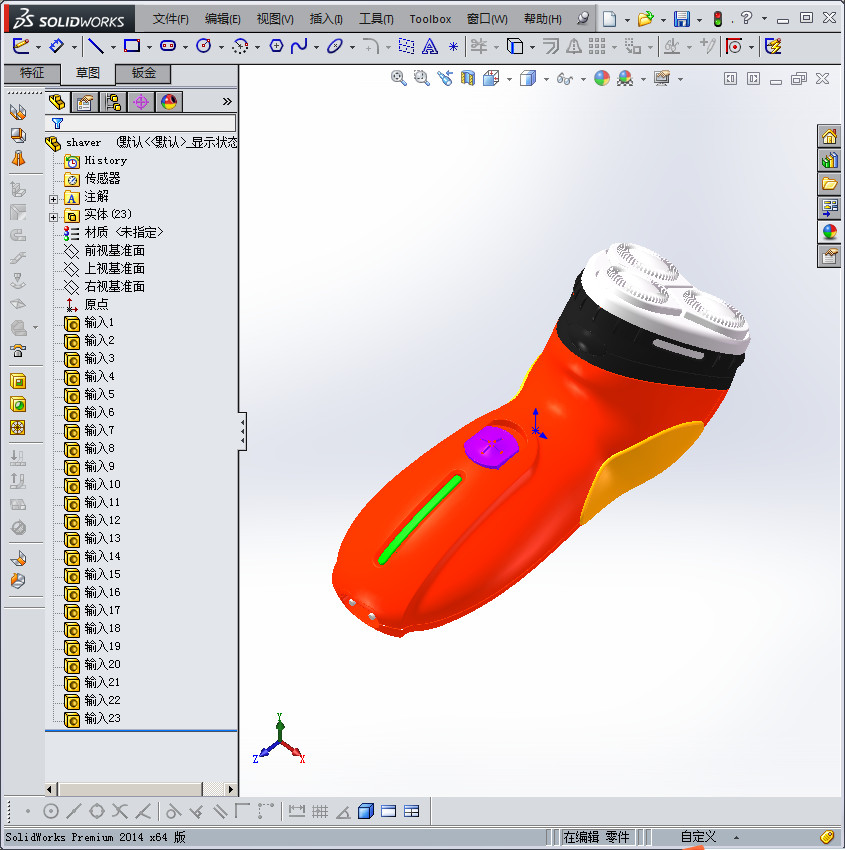Click the purple power button on shaver
This screenshot has width=845, height=850.
point(491,446)
